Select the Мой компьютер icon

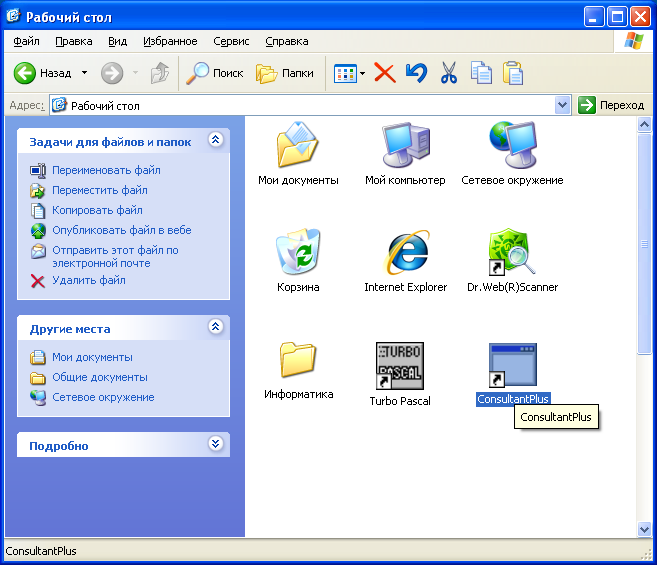click(x=406, y=145)
